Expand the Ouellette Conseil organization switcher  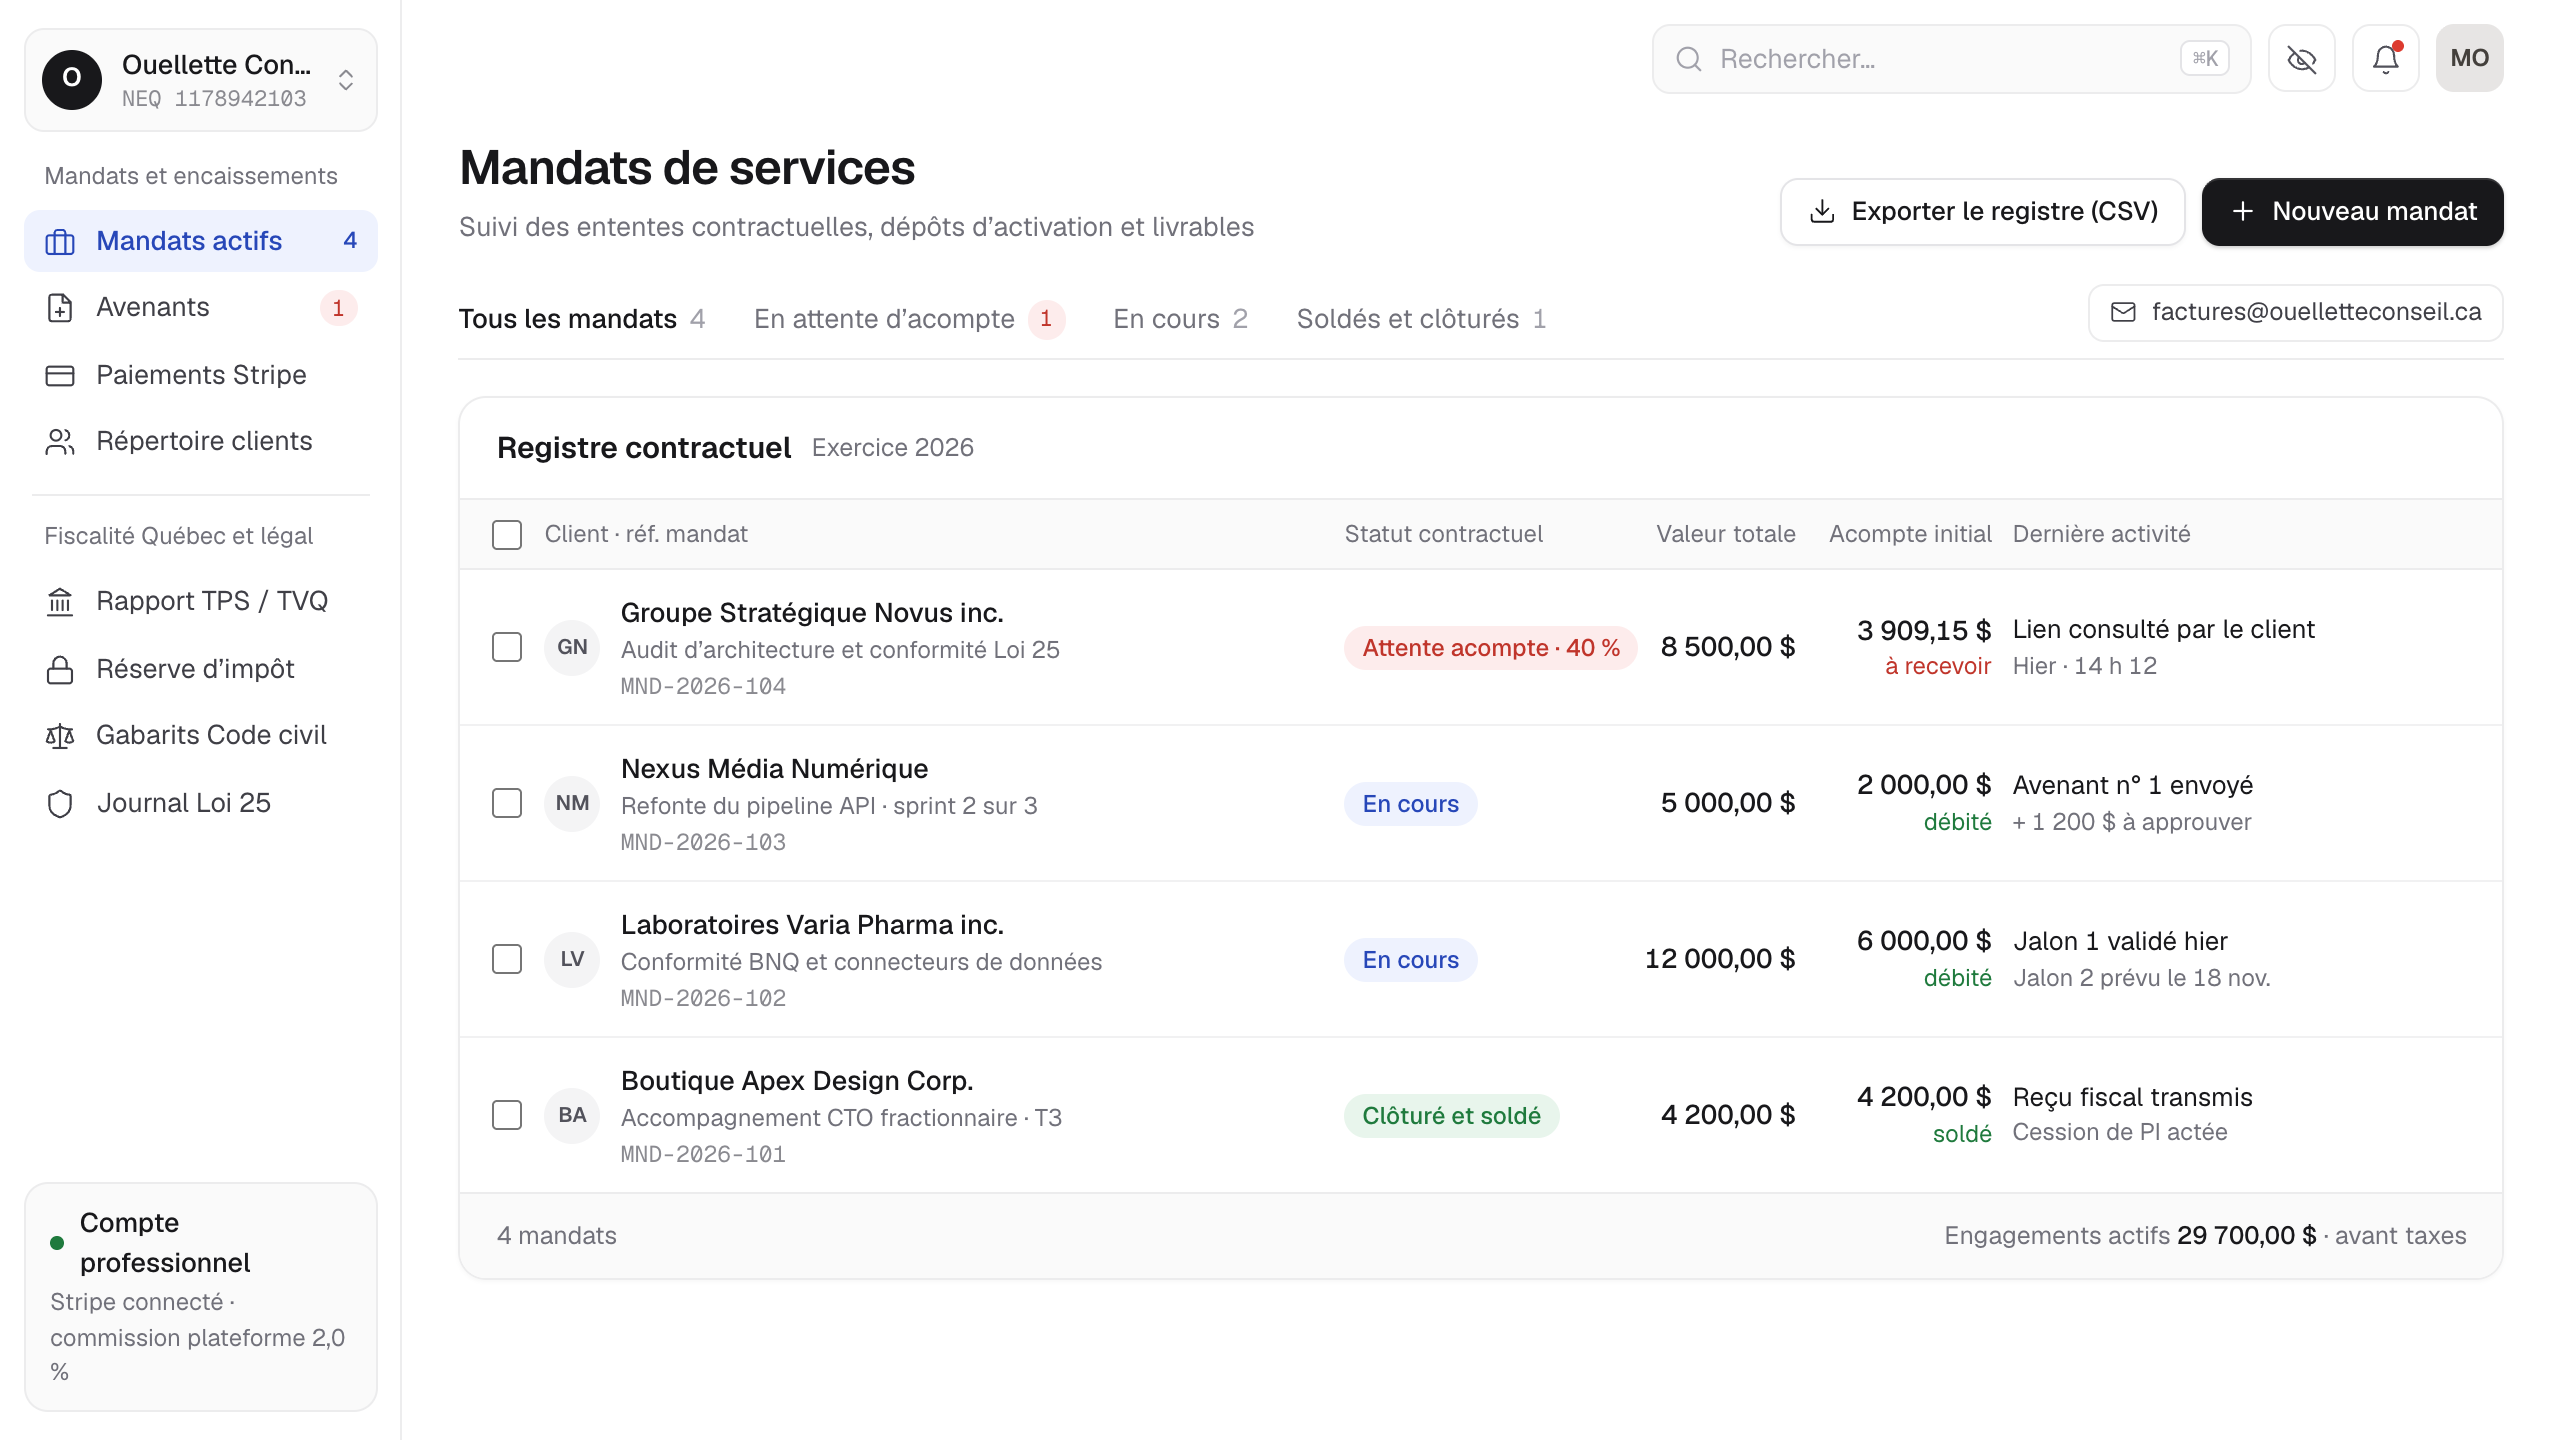tap(201, 80)
